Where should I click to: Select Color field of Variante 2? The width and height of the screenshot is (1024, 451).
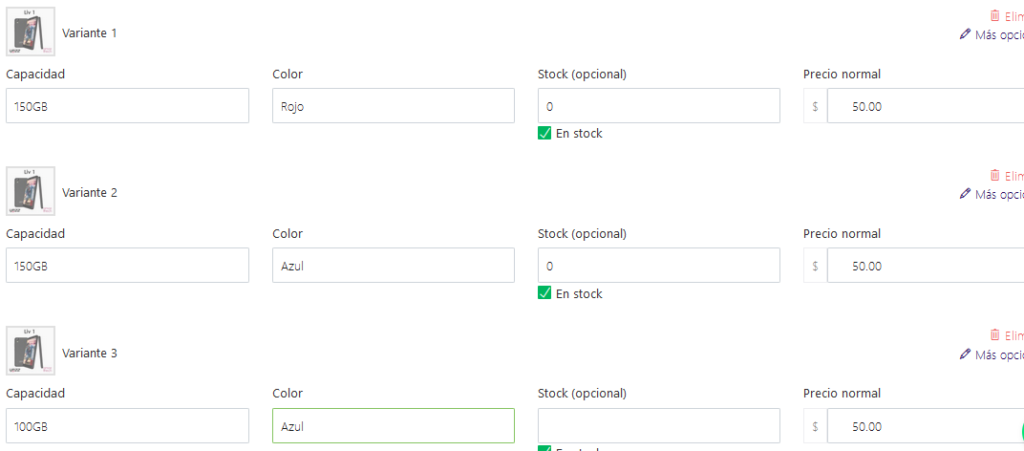coord(393,266)
